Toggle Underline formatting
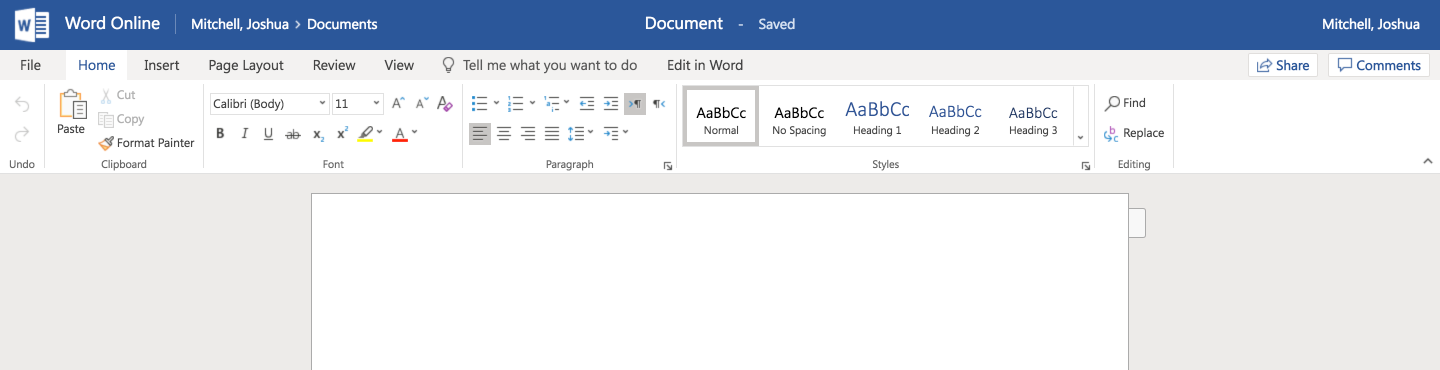Image resolution: width=1440 pixels, height=370 pixels. (x=268, y=134)
